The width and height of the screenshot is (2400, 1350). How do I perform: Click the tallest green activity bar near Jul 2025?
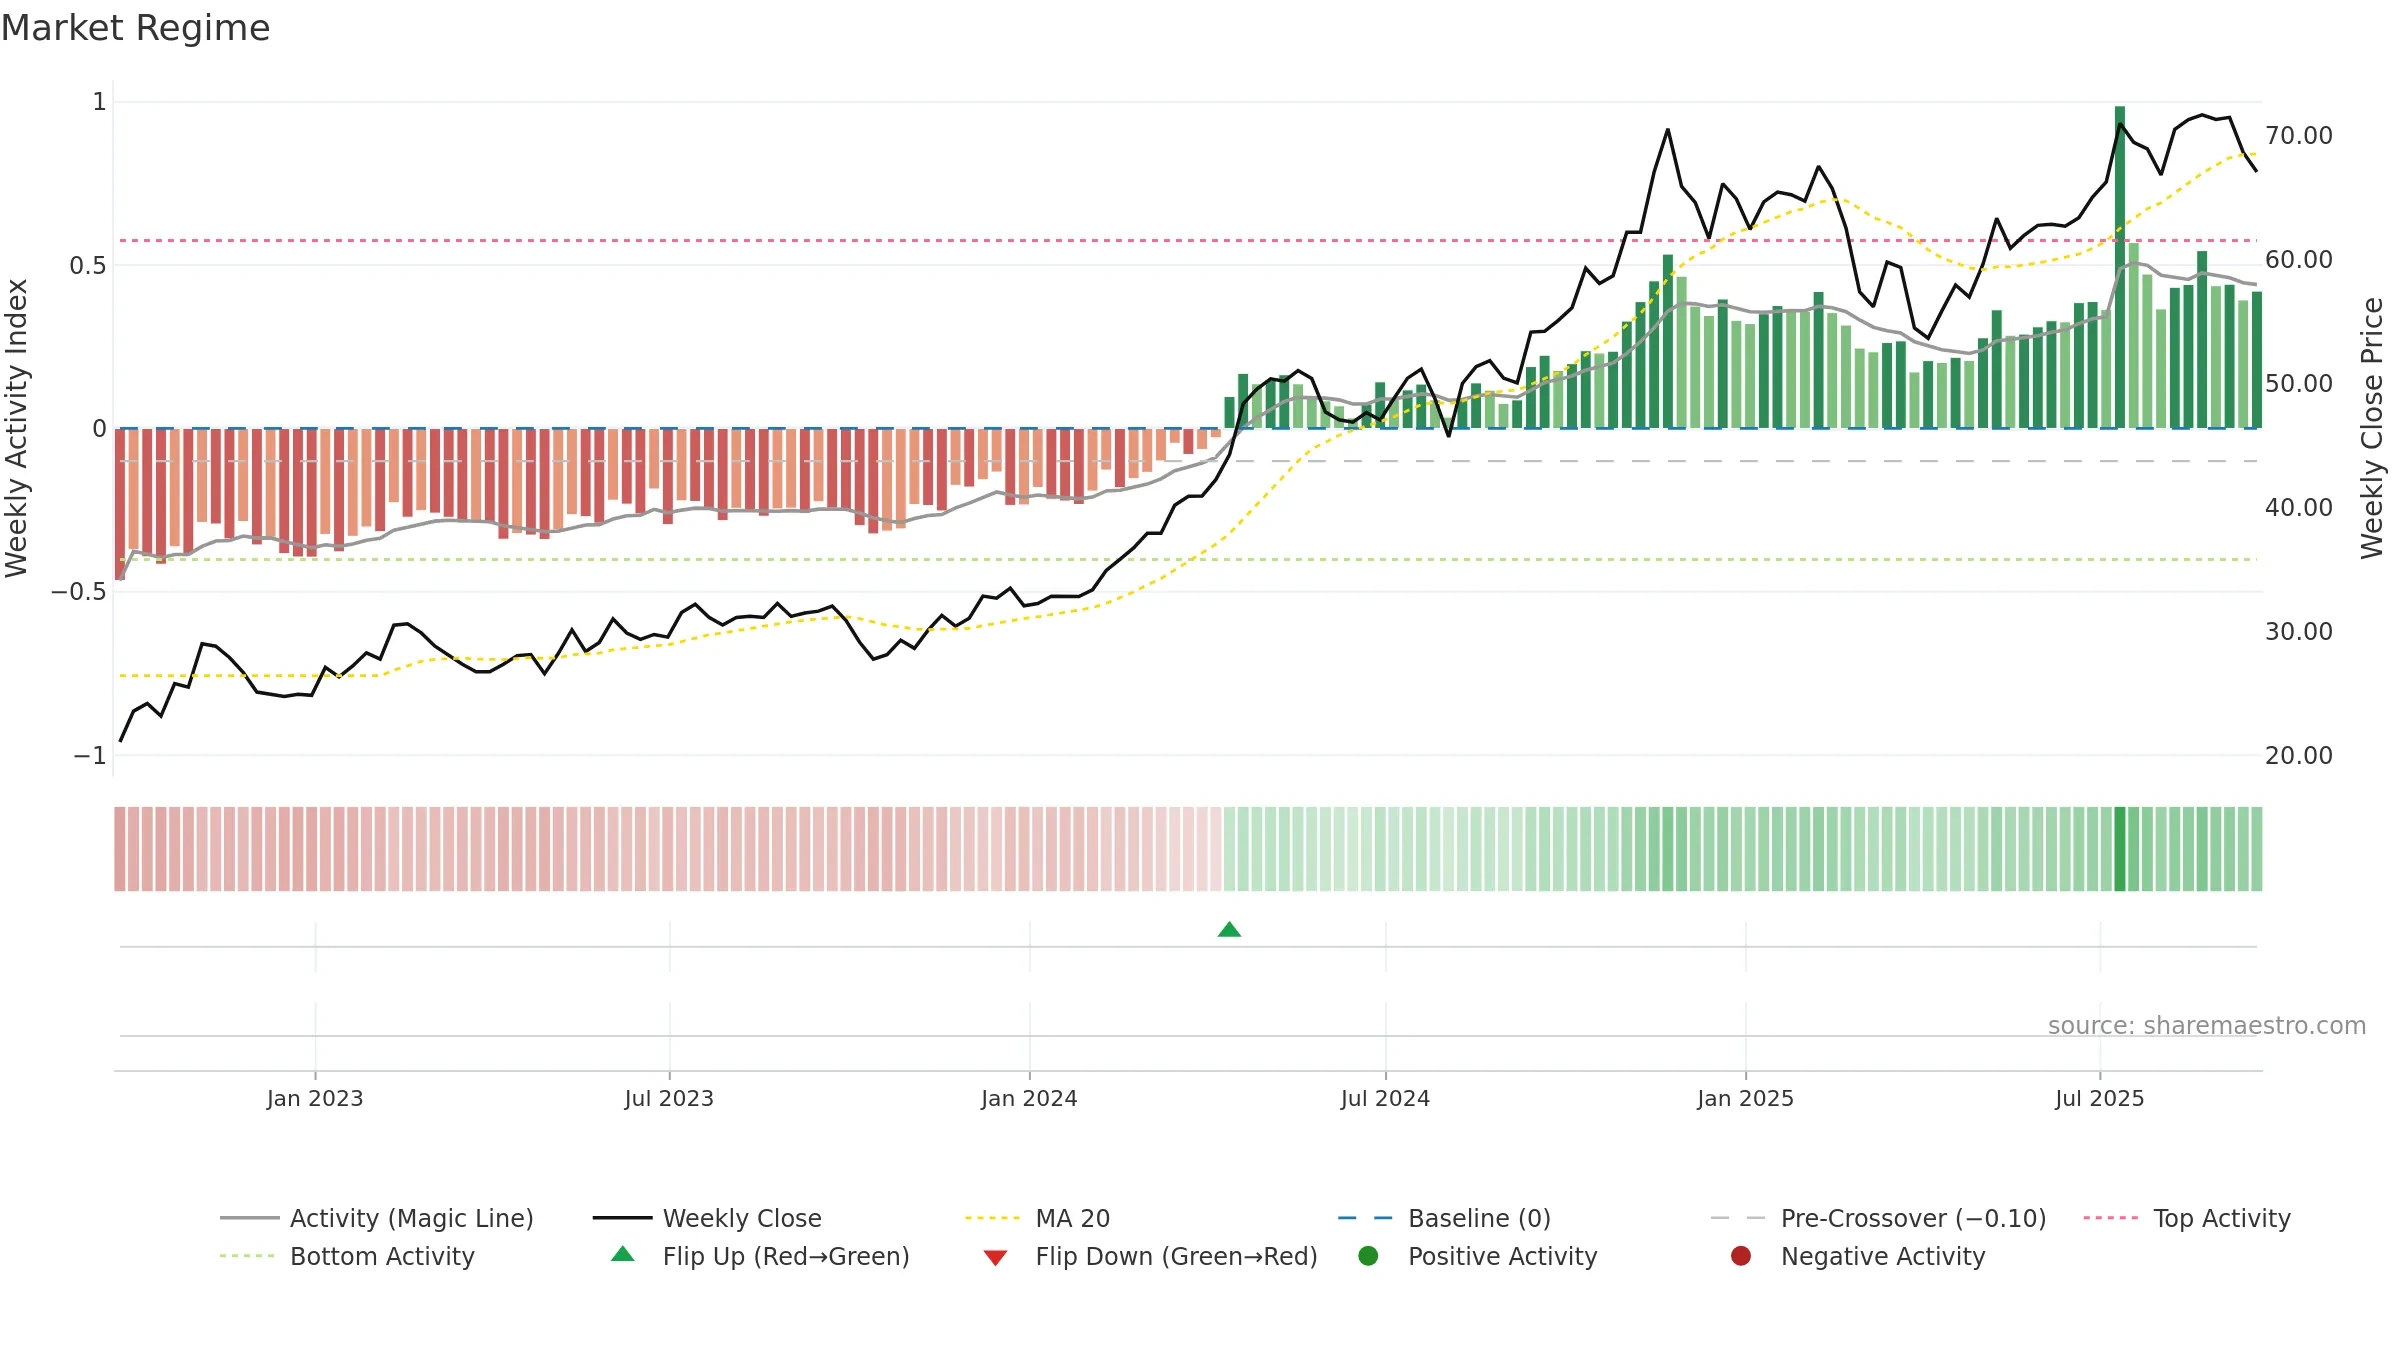[2120, 267]
